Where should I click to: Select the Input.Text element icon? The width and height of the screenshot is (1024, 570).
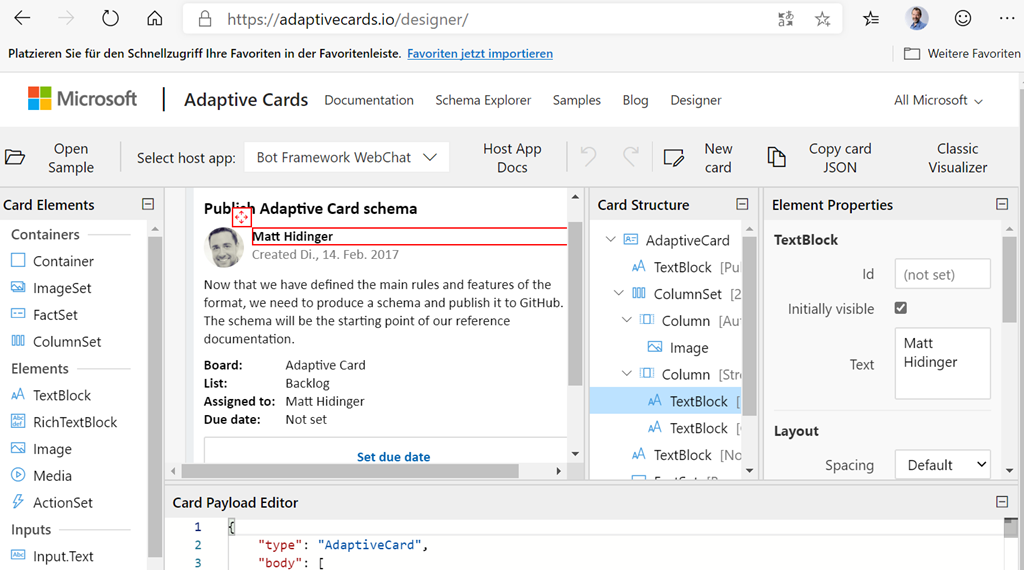coord(18,555)
